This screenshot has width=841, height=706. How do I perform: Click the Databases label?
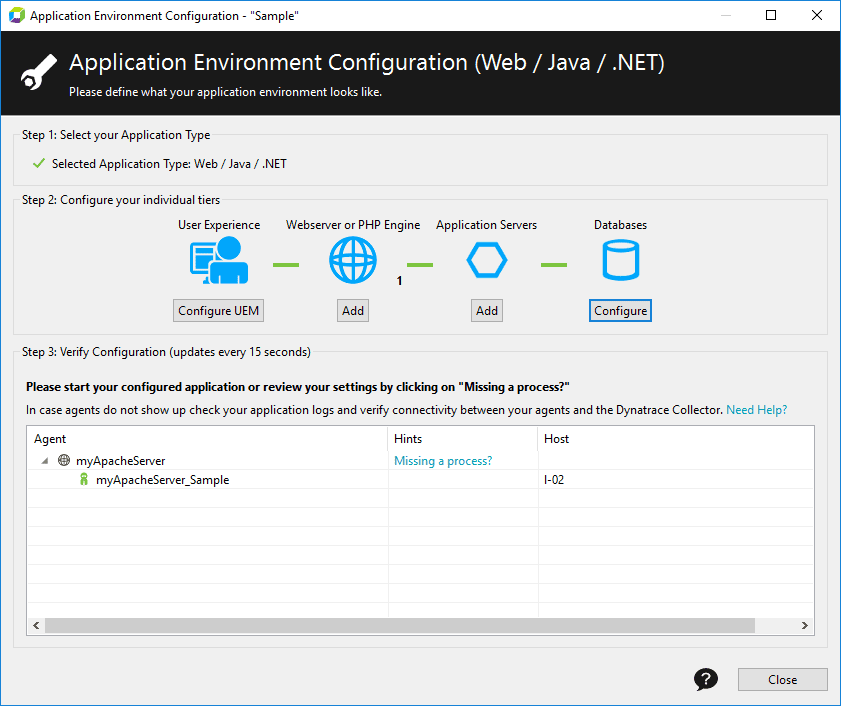tap(621, 225)
